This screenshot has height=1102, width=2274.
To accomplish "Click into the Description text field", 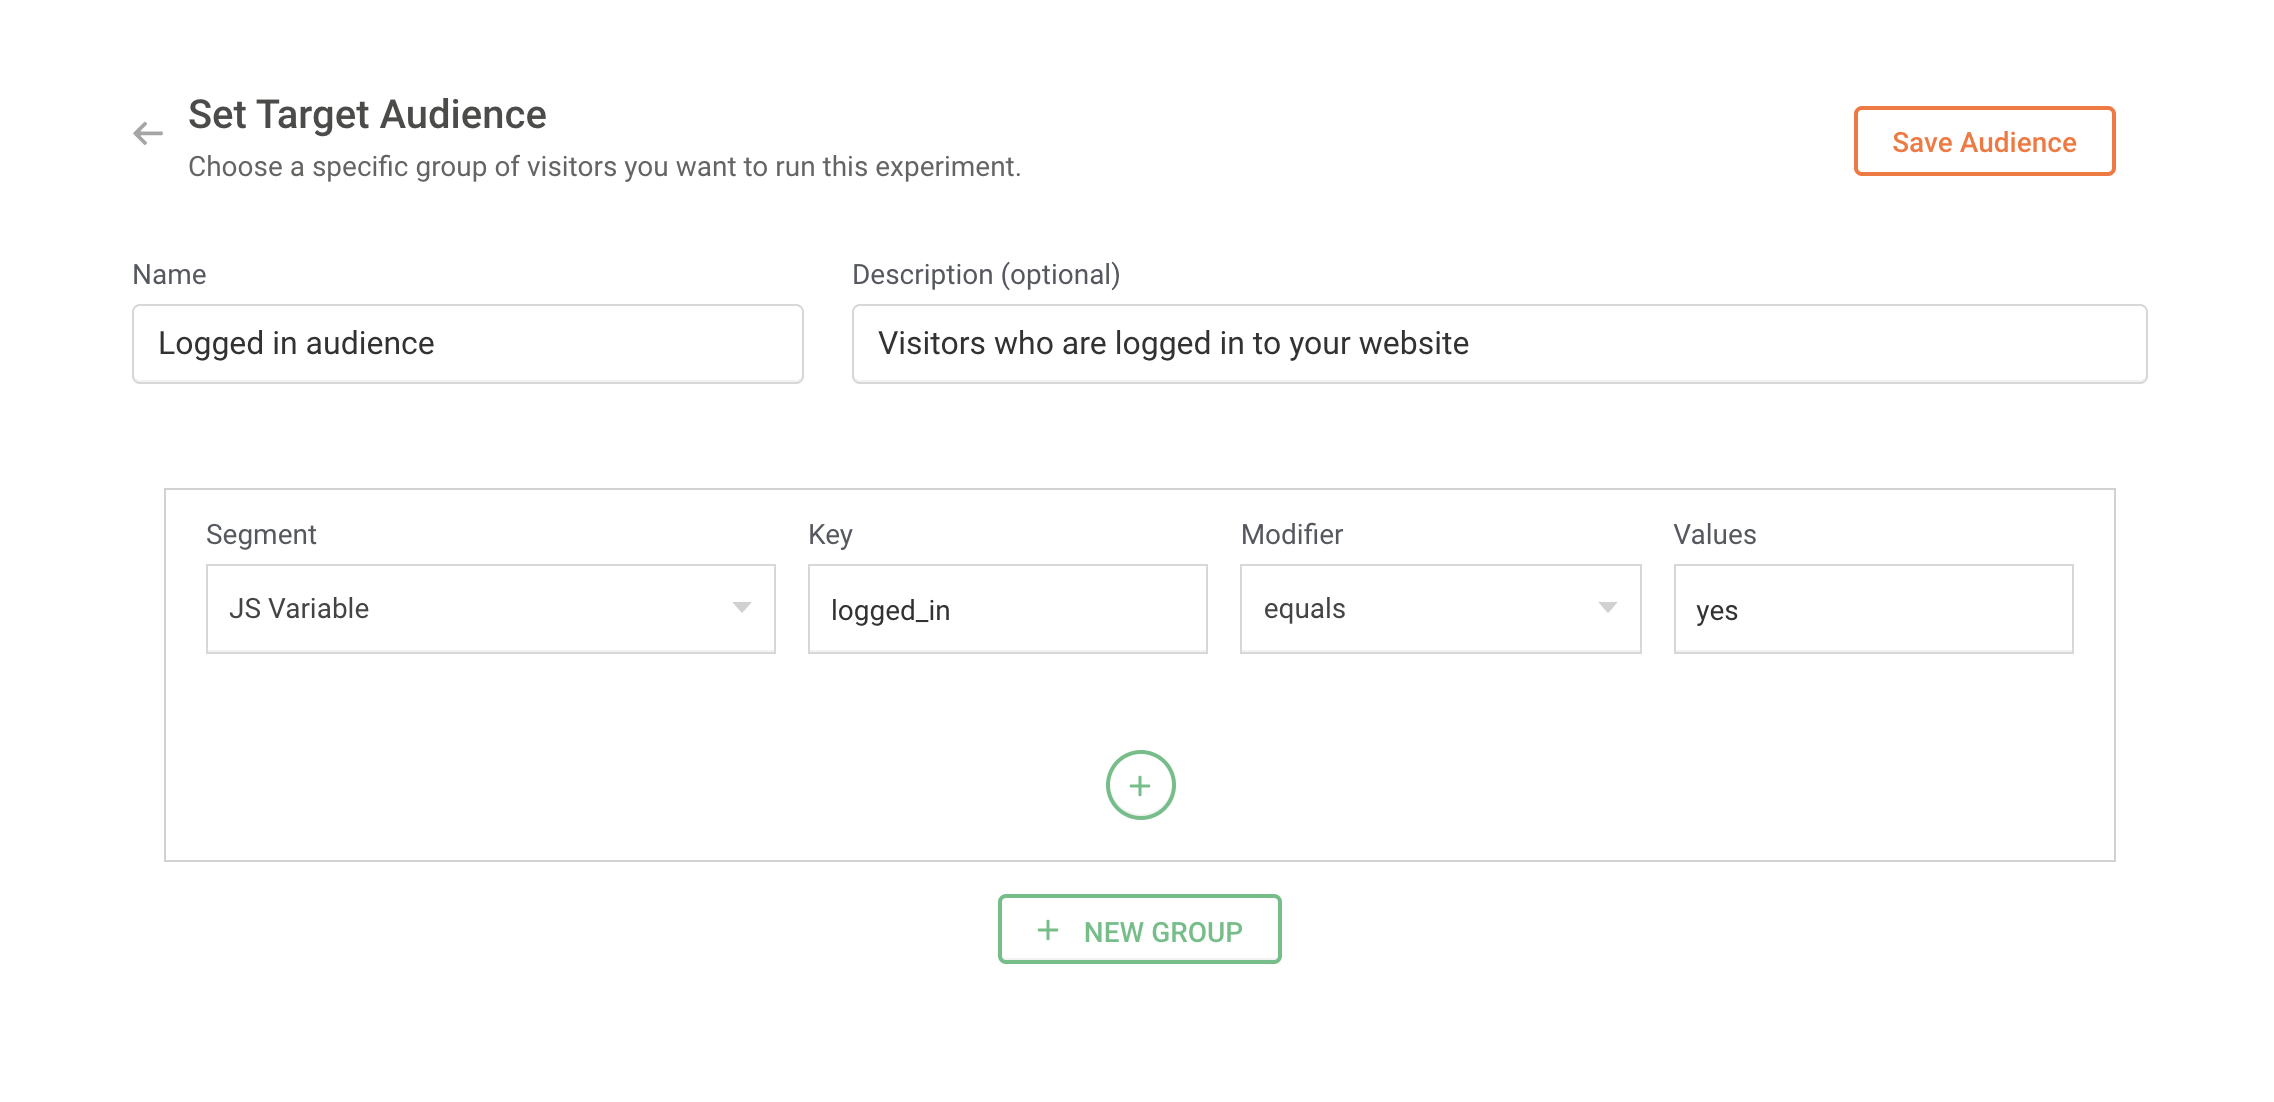I will [x=1498, y=344].
